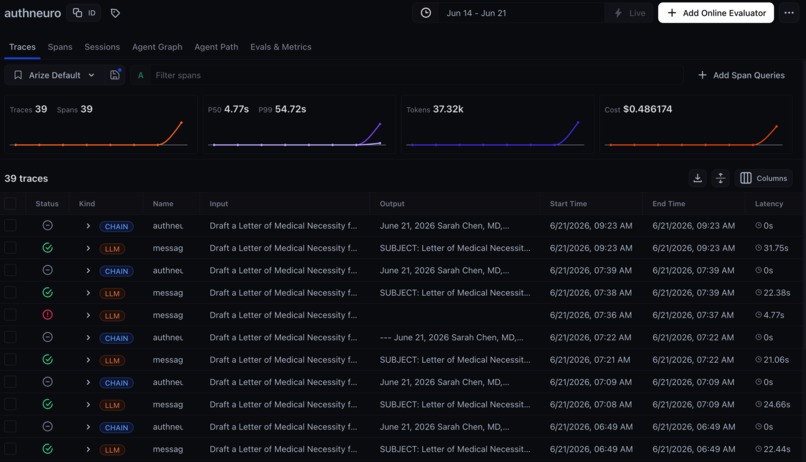
Task: Select the checkbox for the 4.77s error trace
Action: point(10,315)
